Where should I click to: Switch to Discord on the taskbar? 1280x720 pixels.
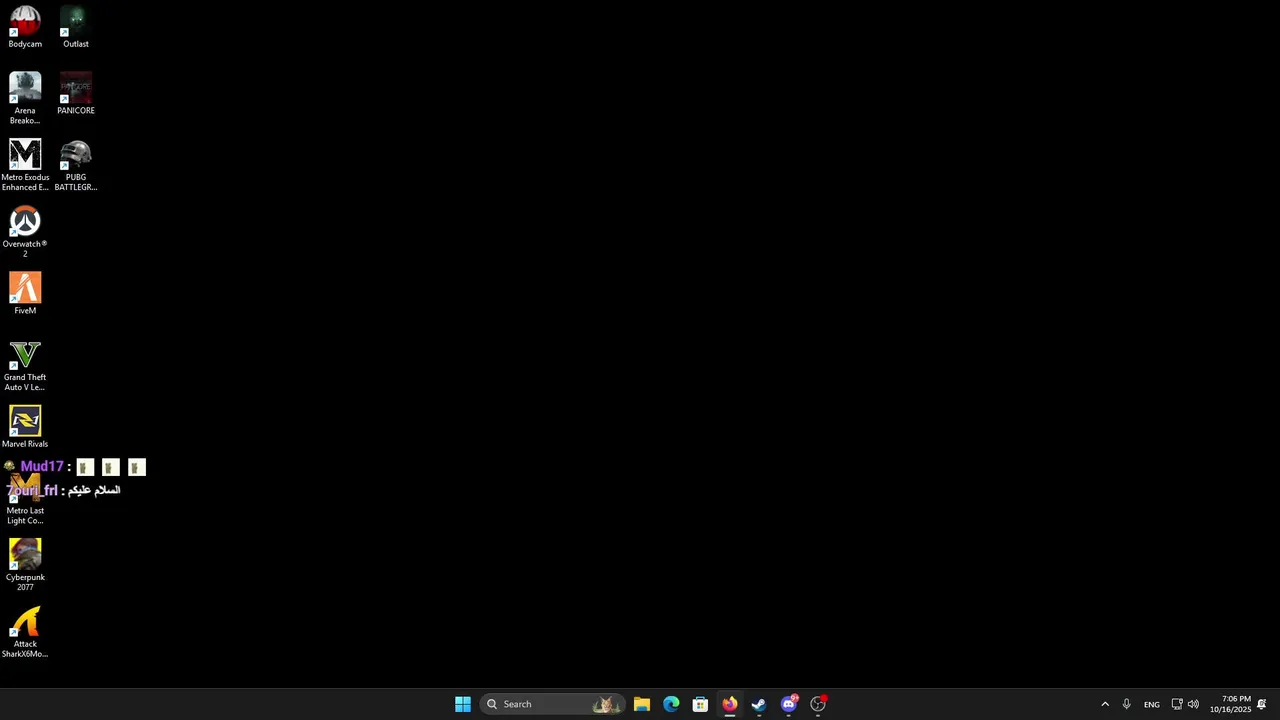tap(789, 704)
